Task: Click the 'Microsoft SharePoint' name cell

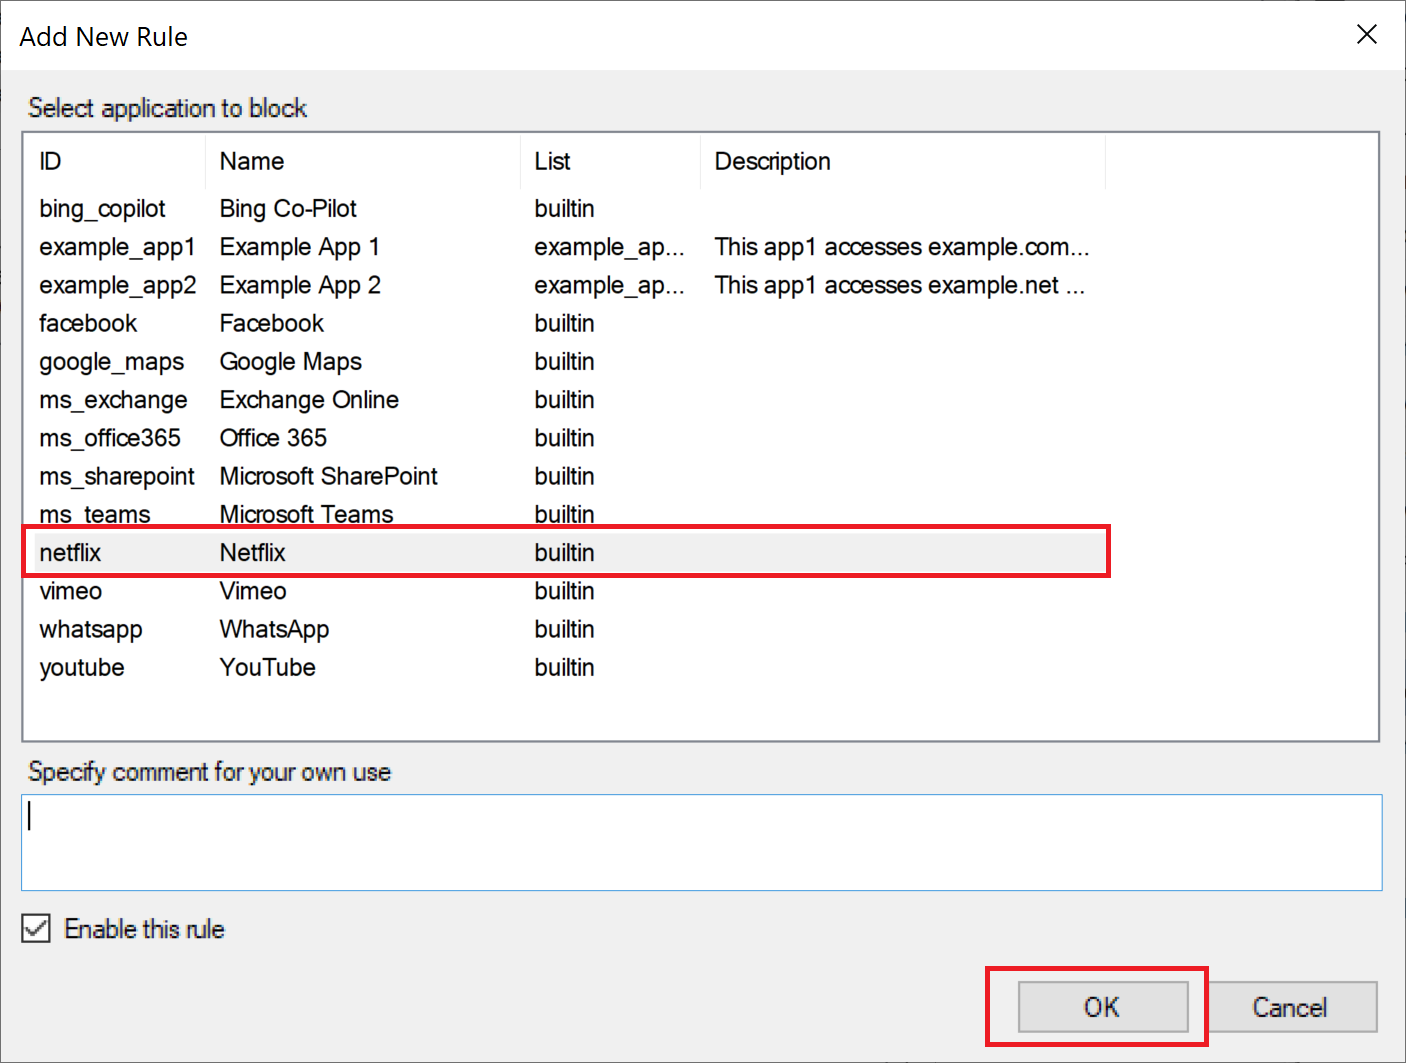Action: 329,476
